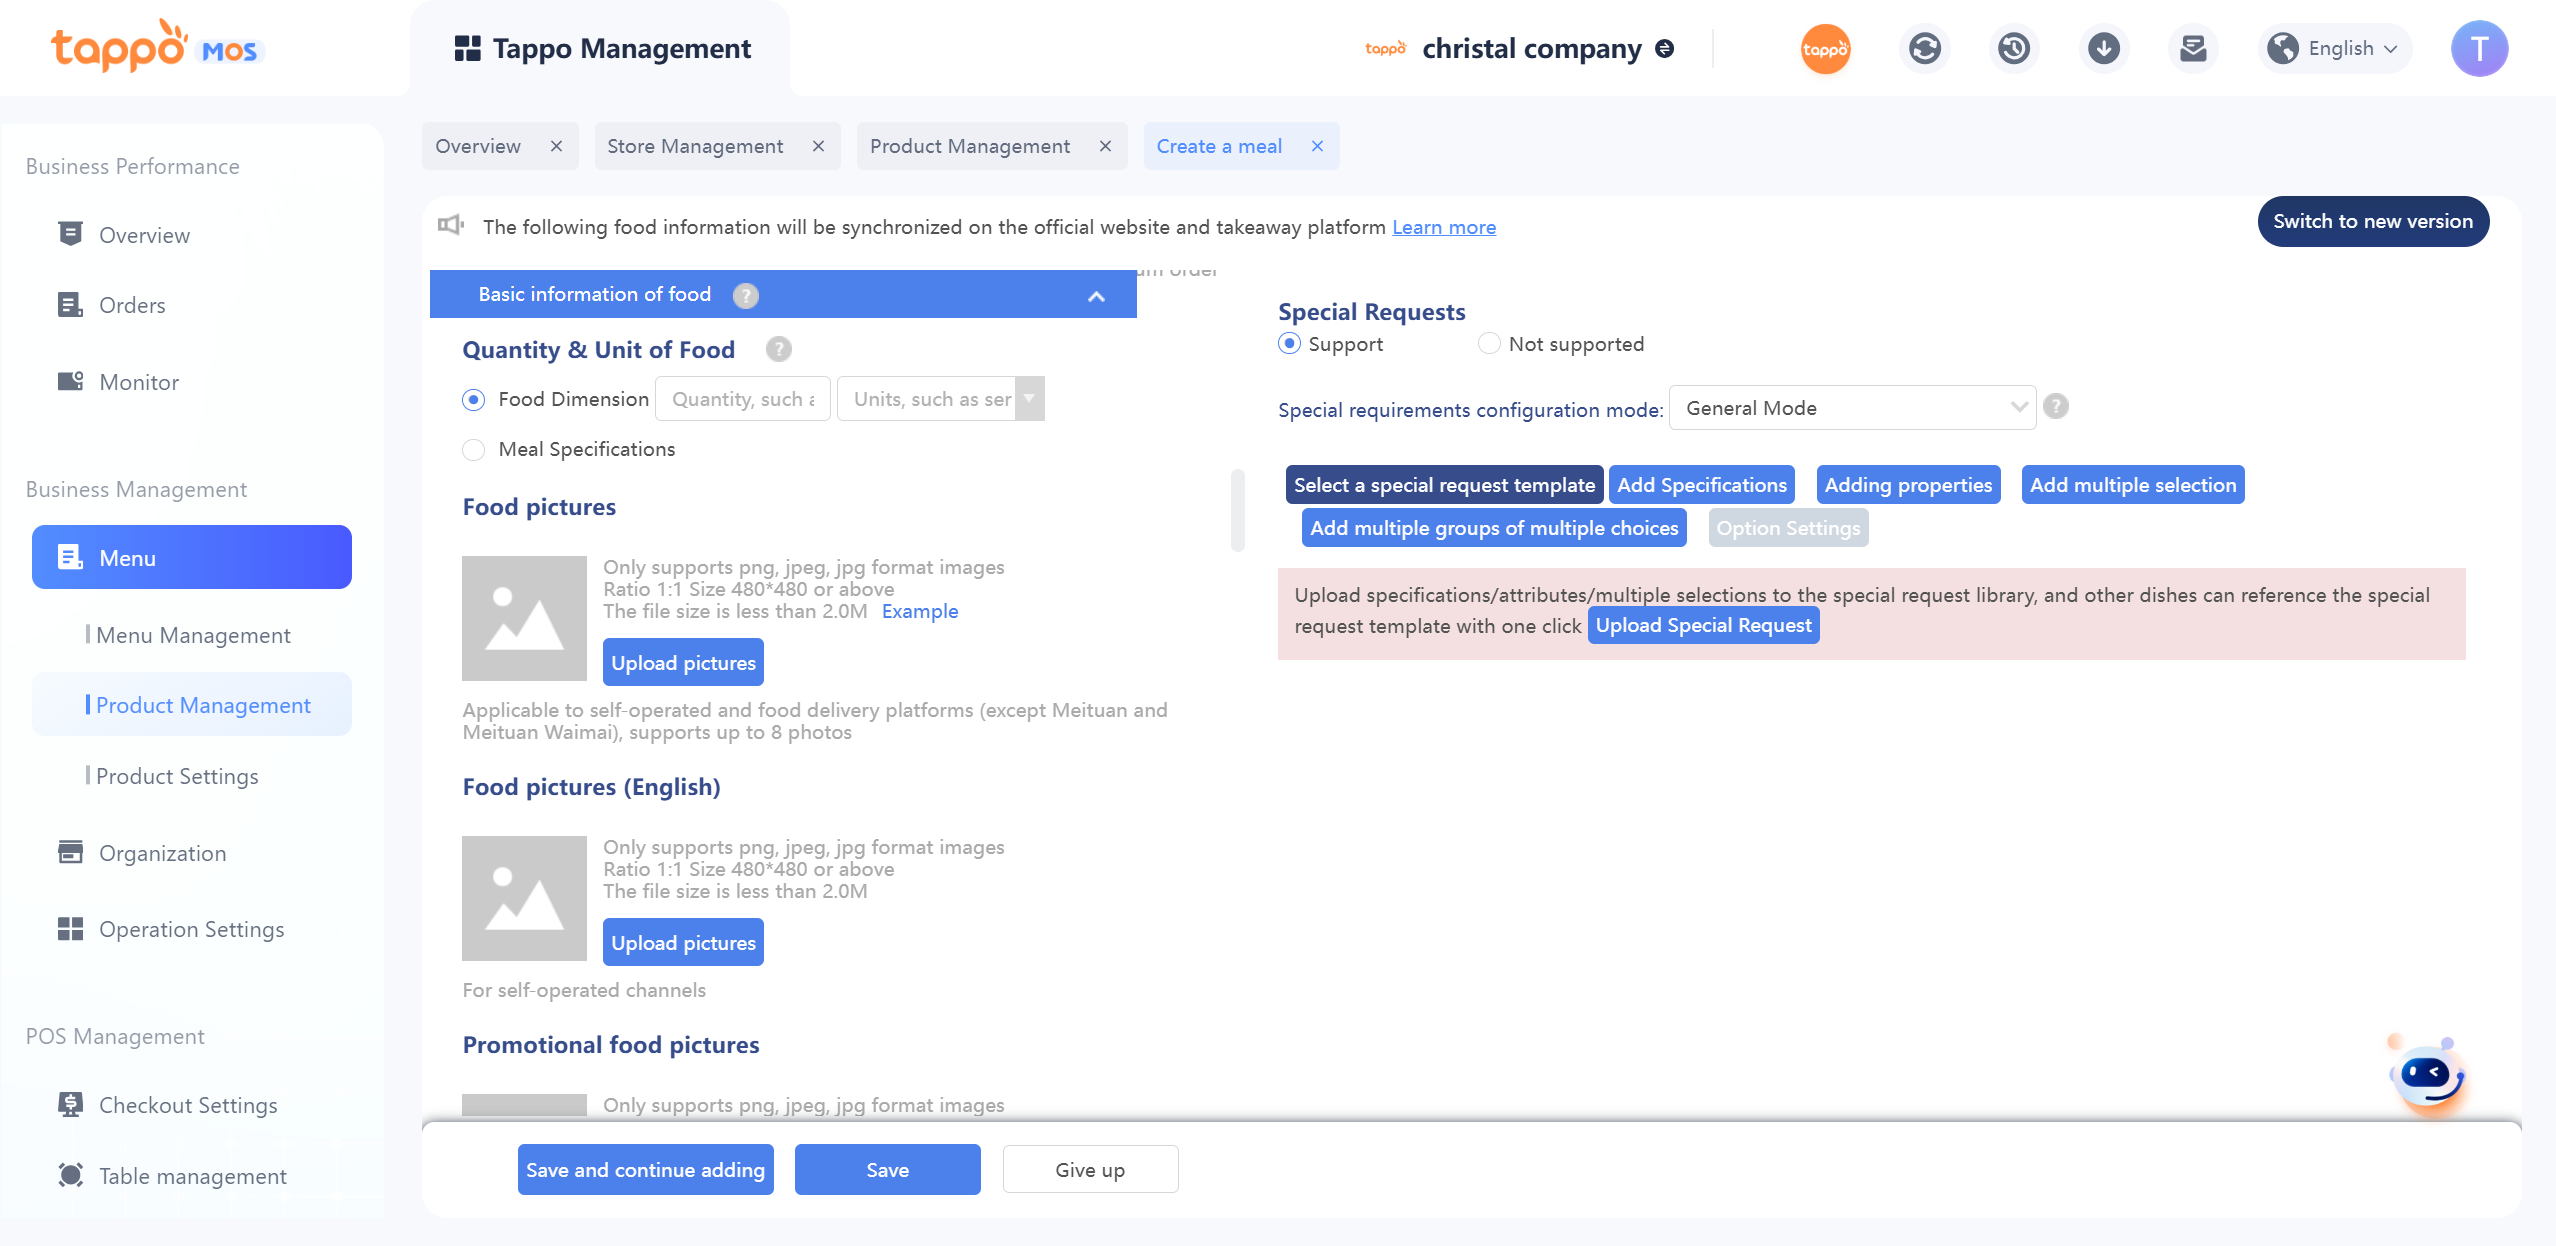Click help icon beside Quantity & Unit of Food
Viewport: 2556px width, 1246px height.
778,349
